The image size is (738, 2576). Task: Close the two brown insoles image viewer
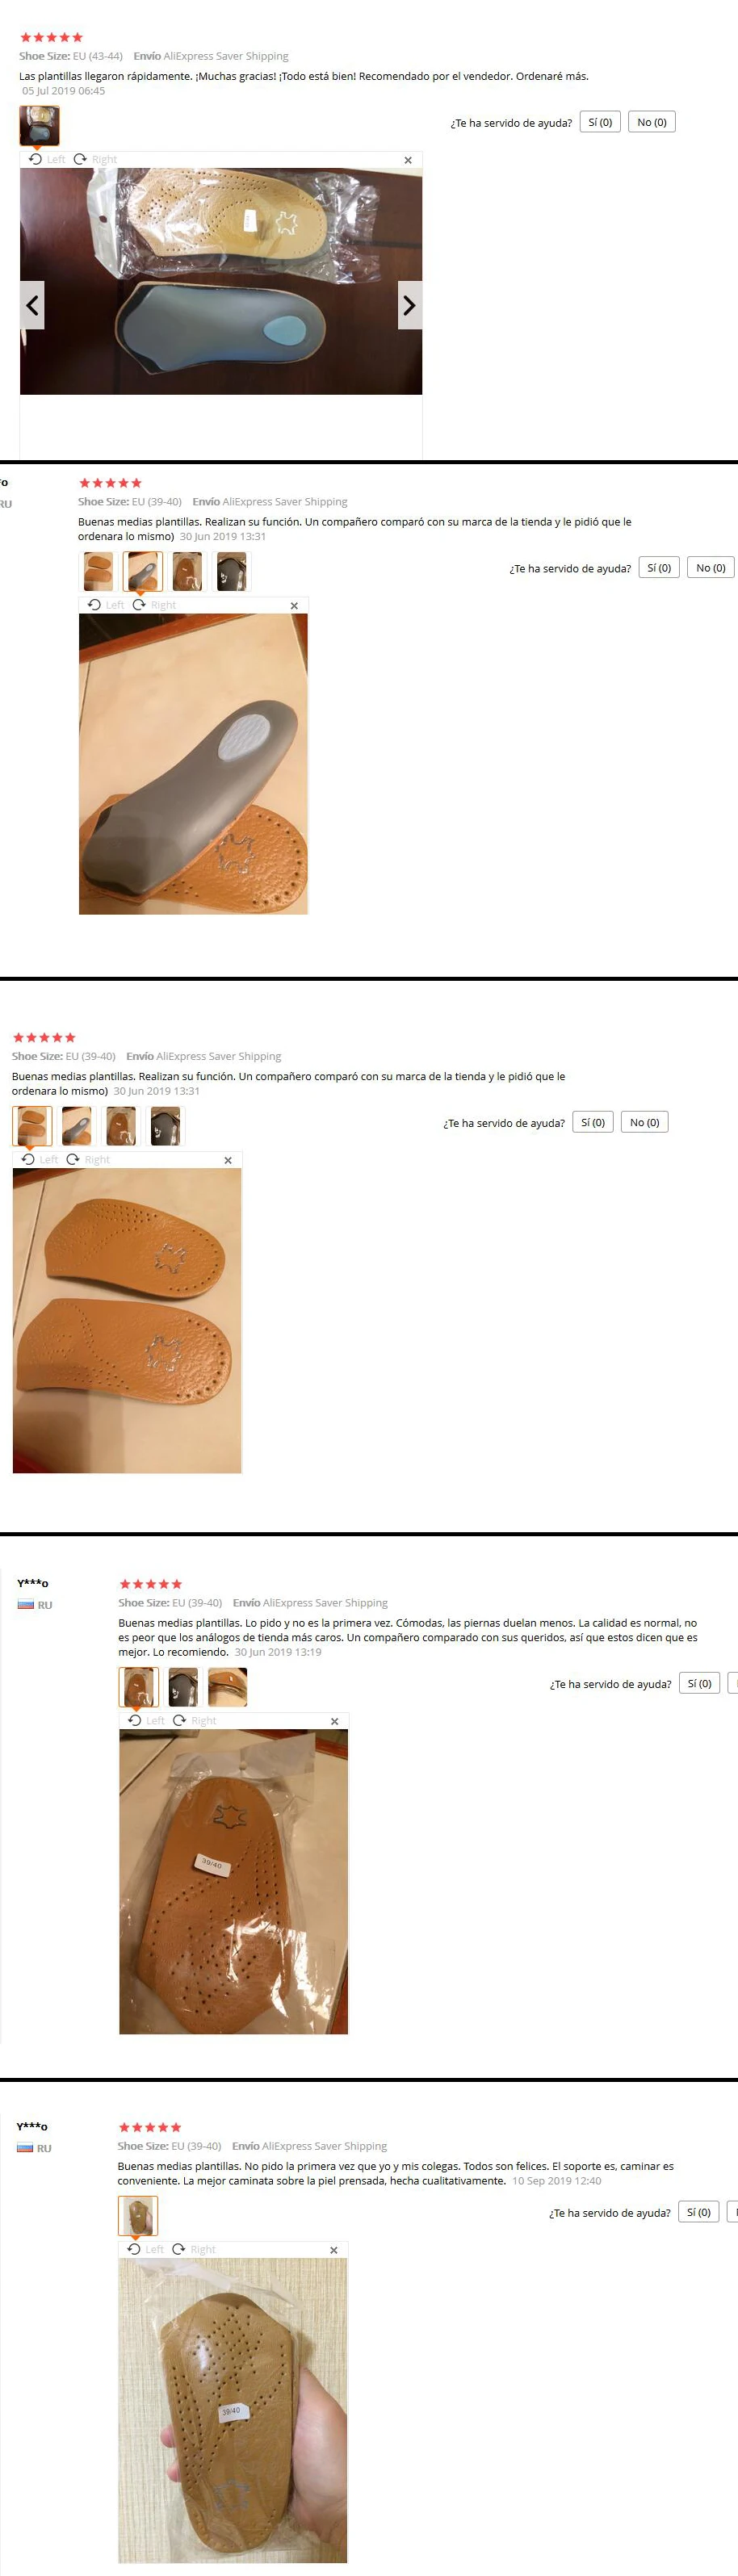(x=228, y=1160)
